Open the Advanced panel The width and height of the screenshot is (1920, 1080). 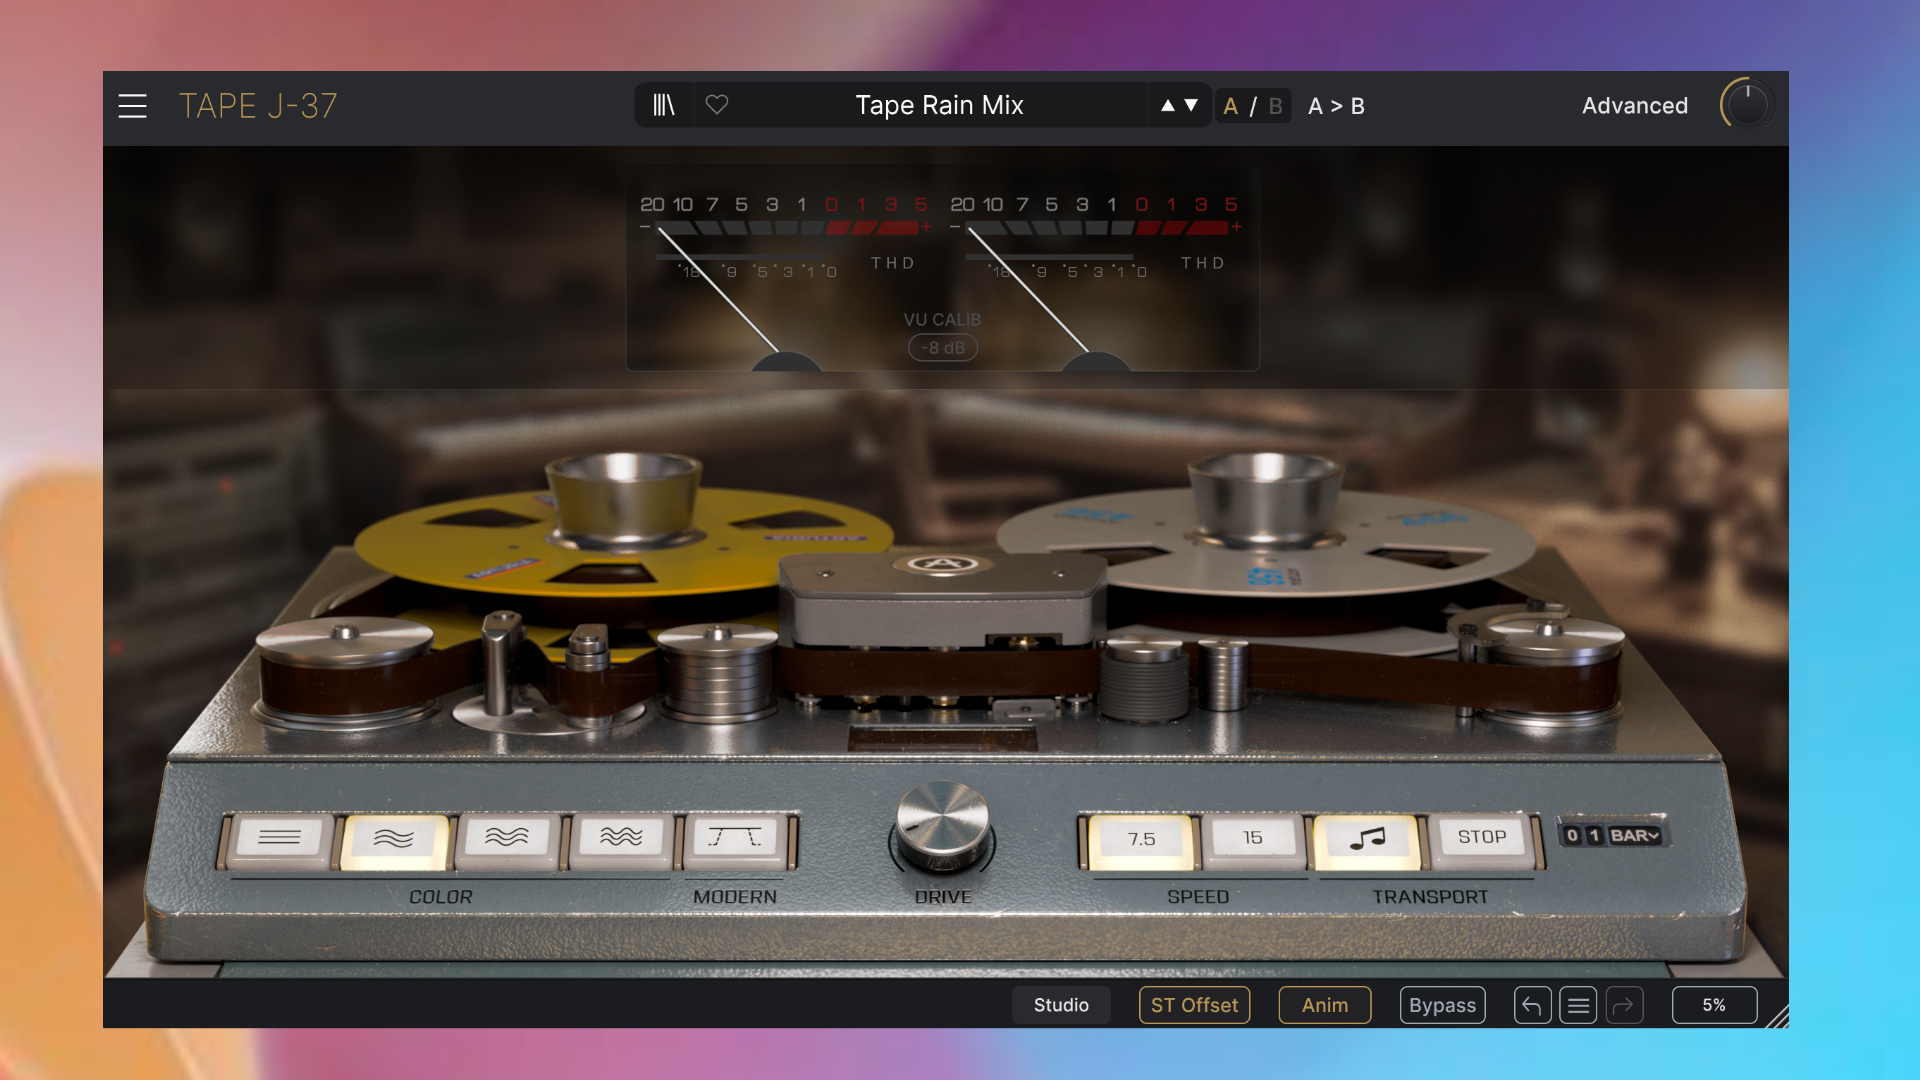(x=1634, y=106)
